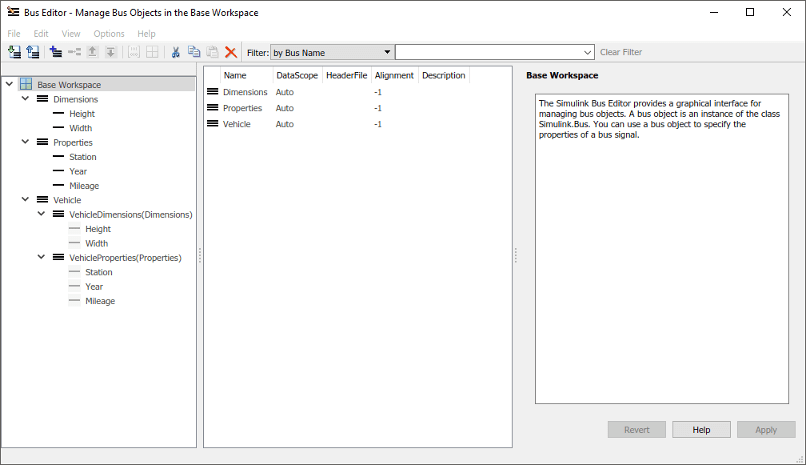806x465 pixels.
Task: Click the bus icon beside Dimensions in table
Action: [x=212, y=91]
